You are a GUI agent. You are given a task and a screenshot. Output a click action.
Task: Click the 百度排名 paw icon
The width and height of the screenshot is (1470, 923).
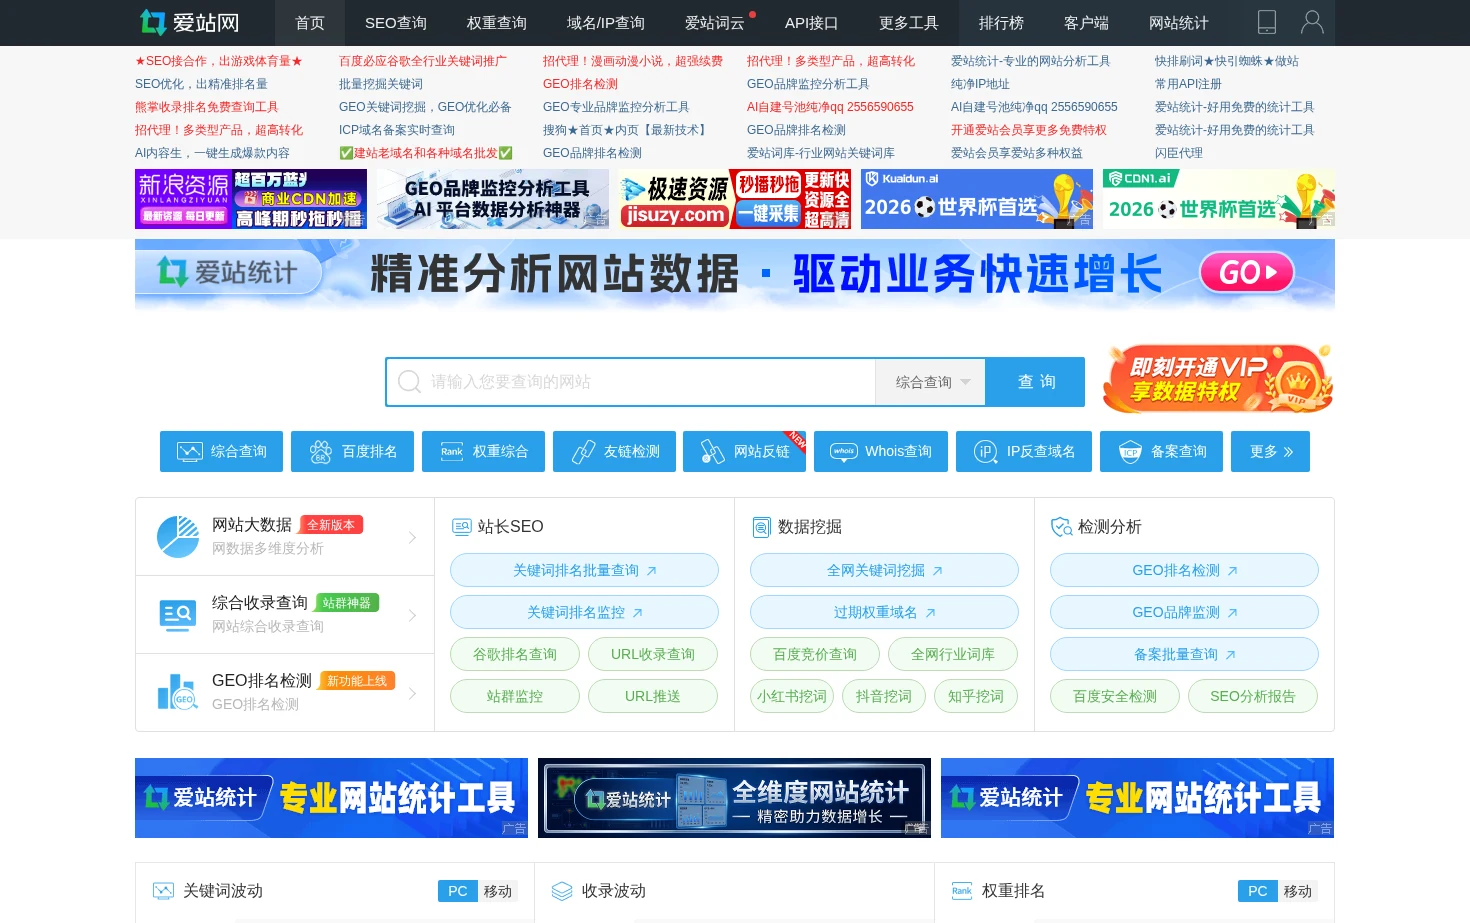[x=321, y=452]
